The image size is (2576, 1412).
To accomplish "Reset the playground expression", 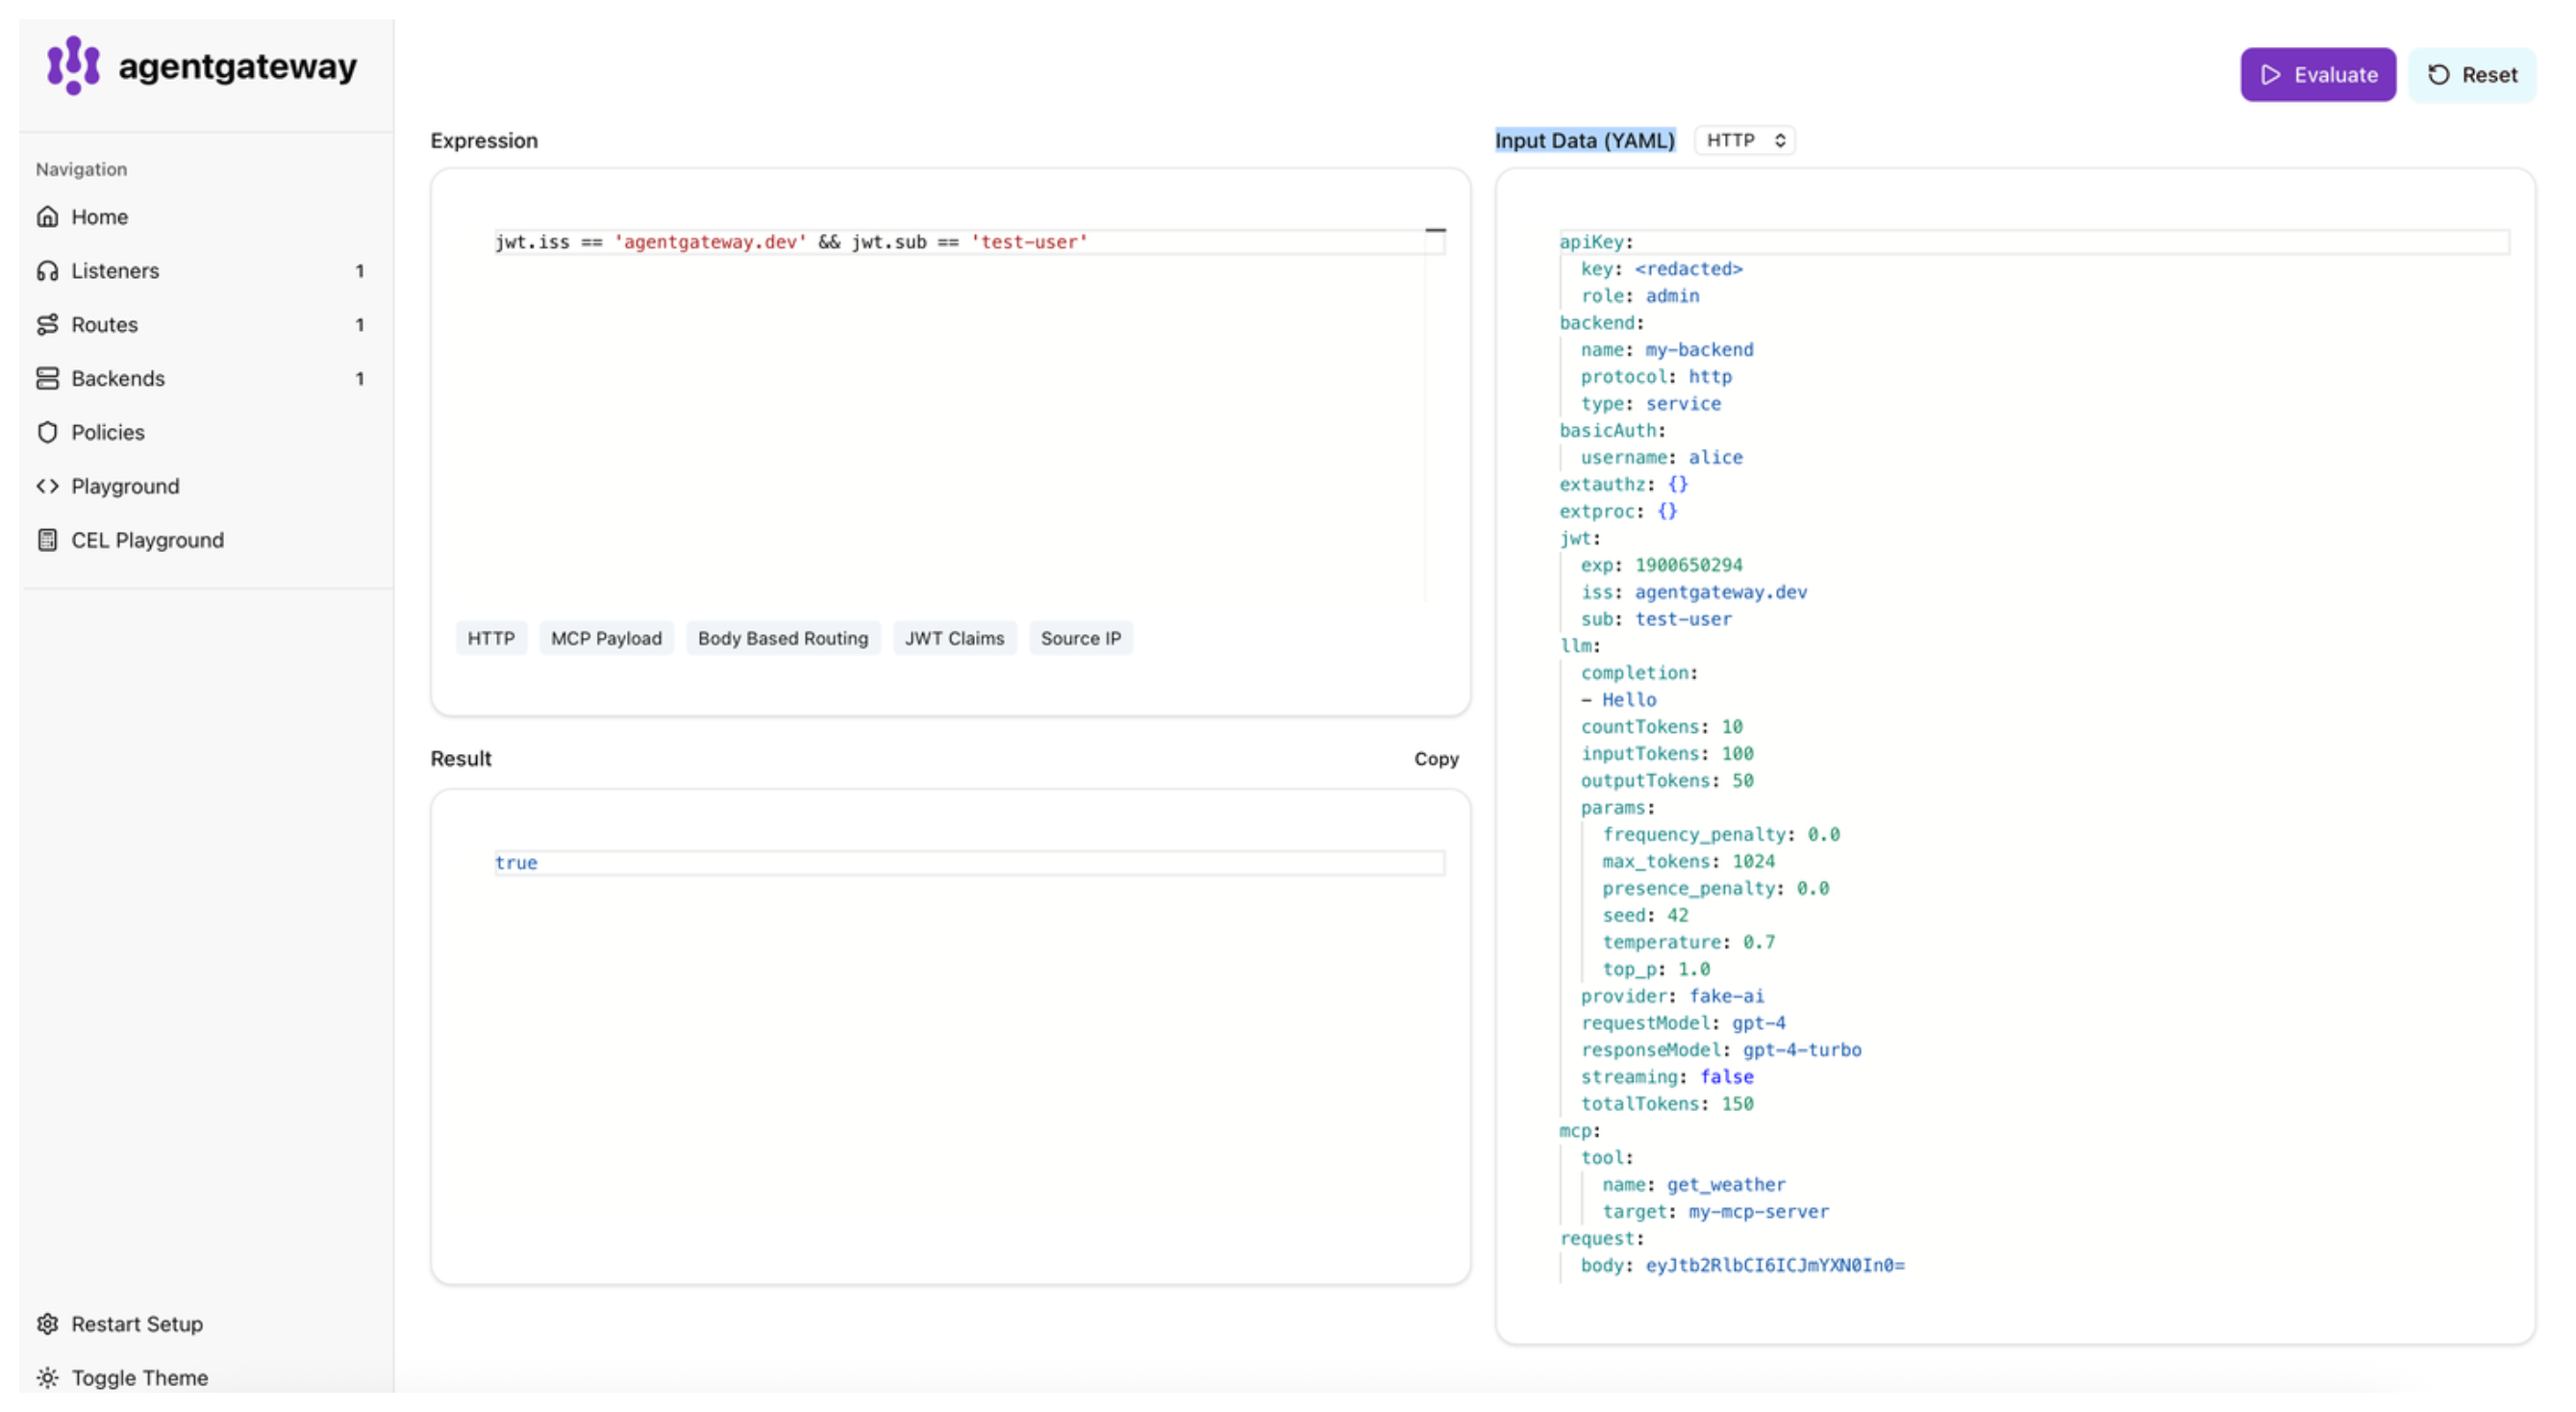I will tap(2472, 75).
